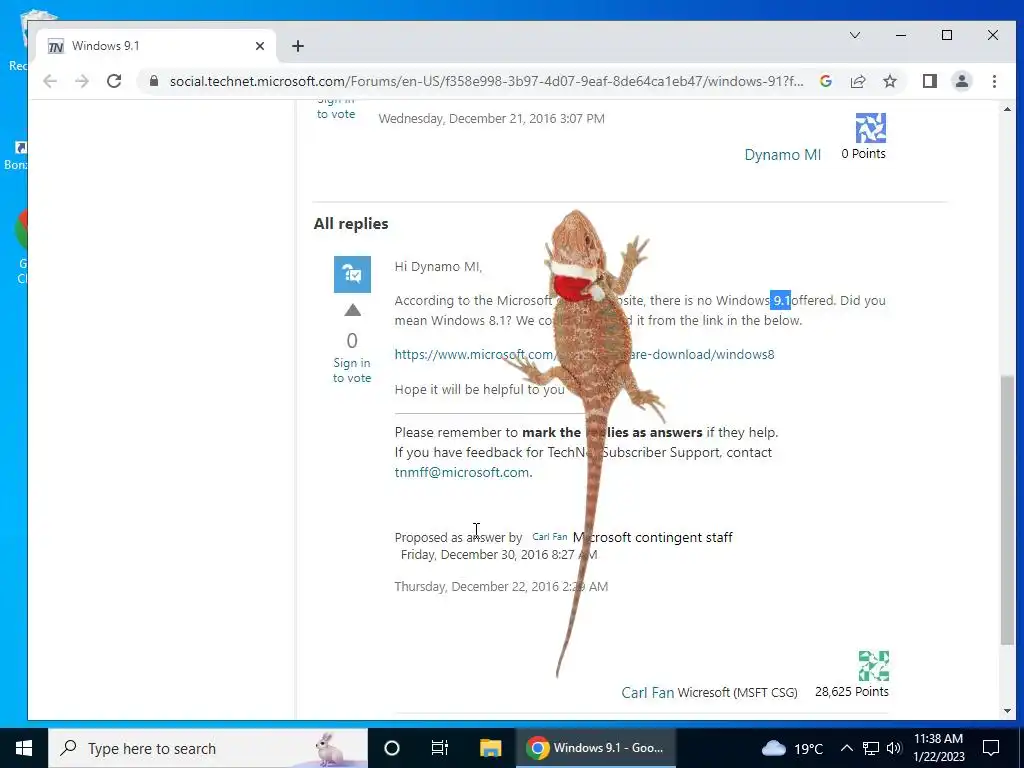This screenshot has width=1024, height=768.
Task: Click Chrome Windows 9.1 taskbar button
Action: tap(595, 748)
